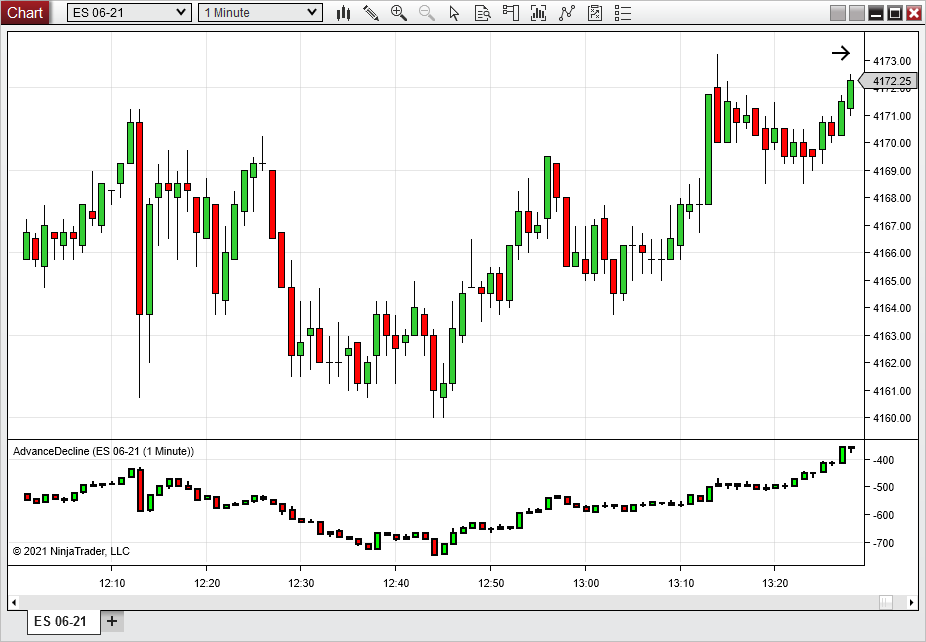Click the -500 indicator axis label
The image size is (926, 642).
click(x=884, y=487)
